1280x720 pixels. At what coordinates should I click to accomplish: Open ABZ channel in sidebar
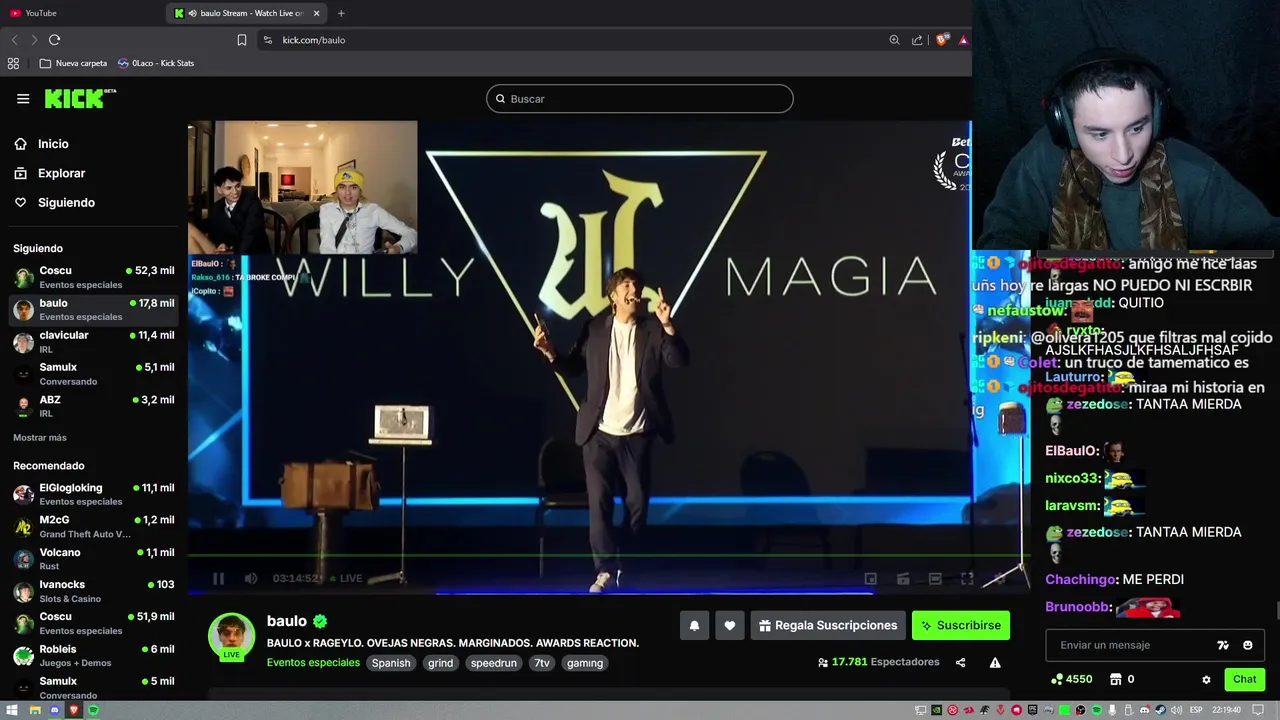(94, 406)
